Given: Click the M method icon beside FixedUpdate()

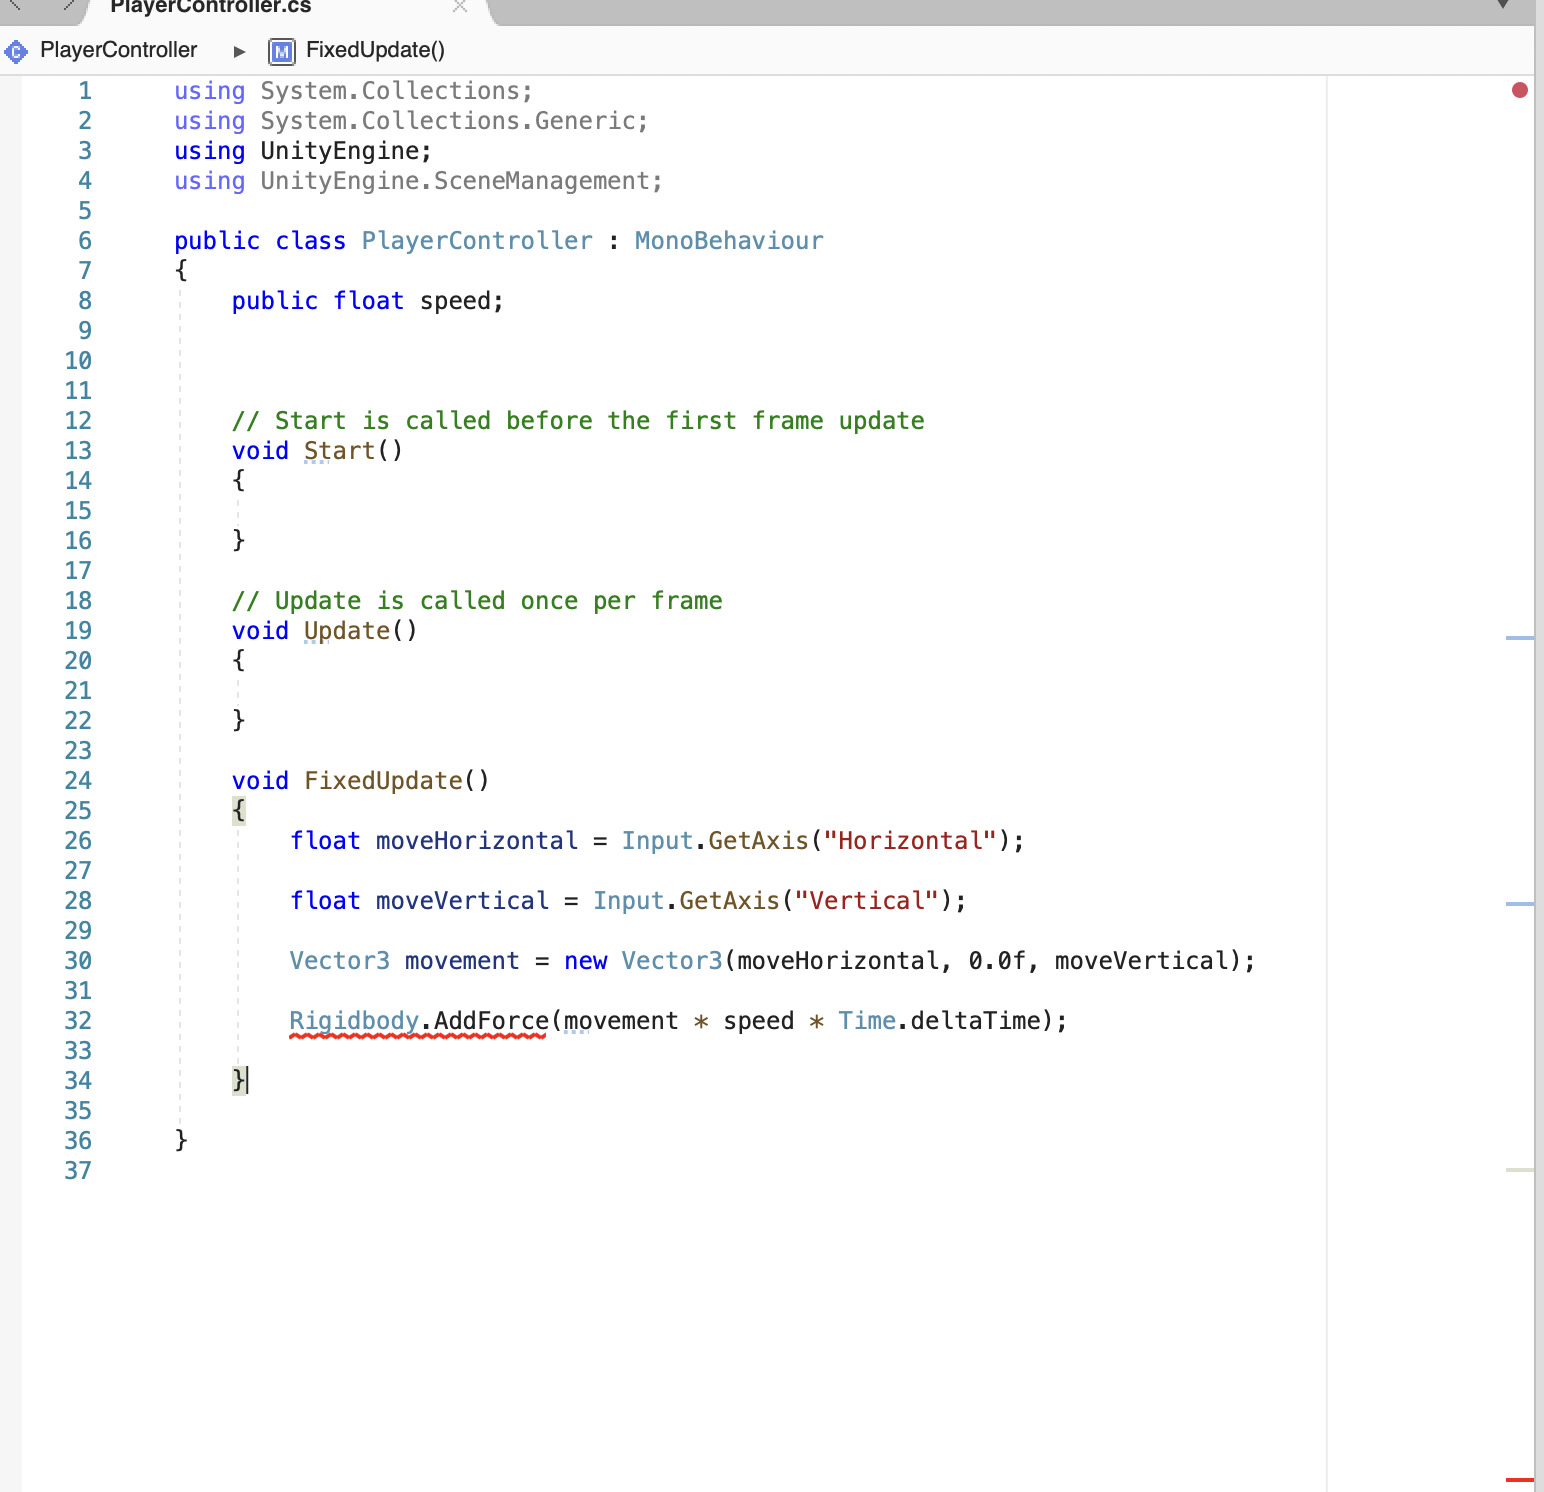Looking at the screenshot, I should pyautogui.click(x=281, y=51).
